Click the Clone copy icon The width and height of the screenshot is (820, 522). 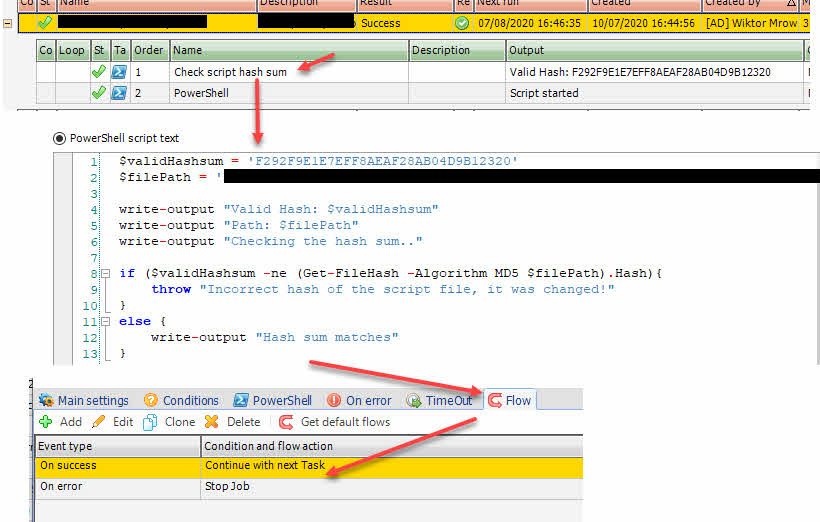click(150, 422)
